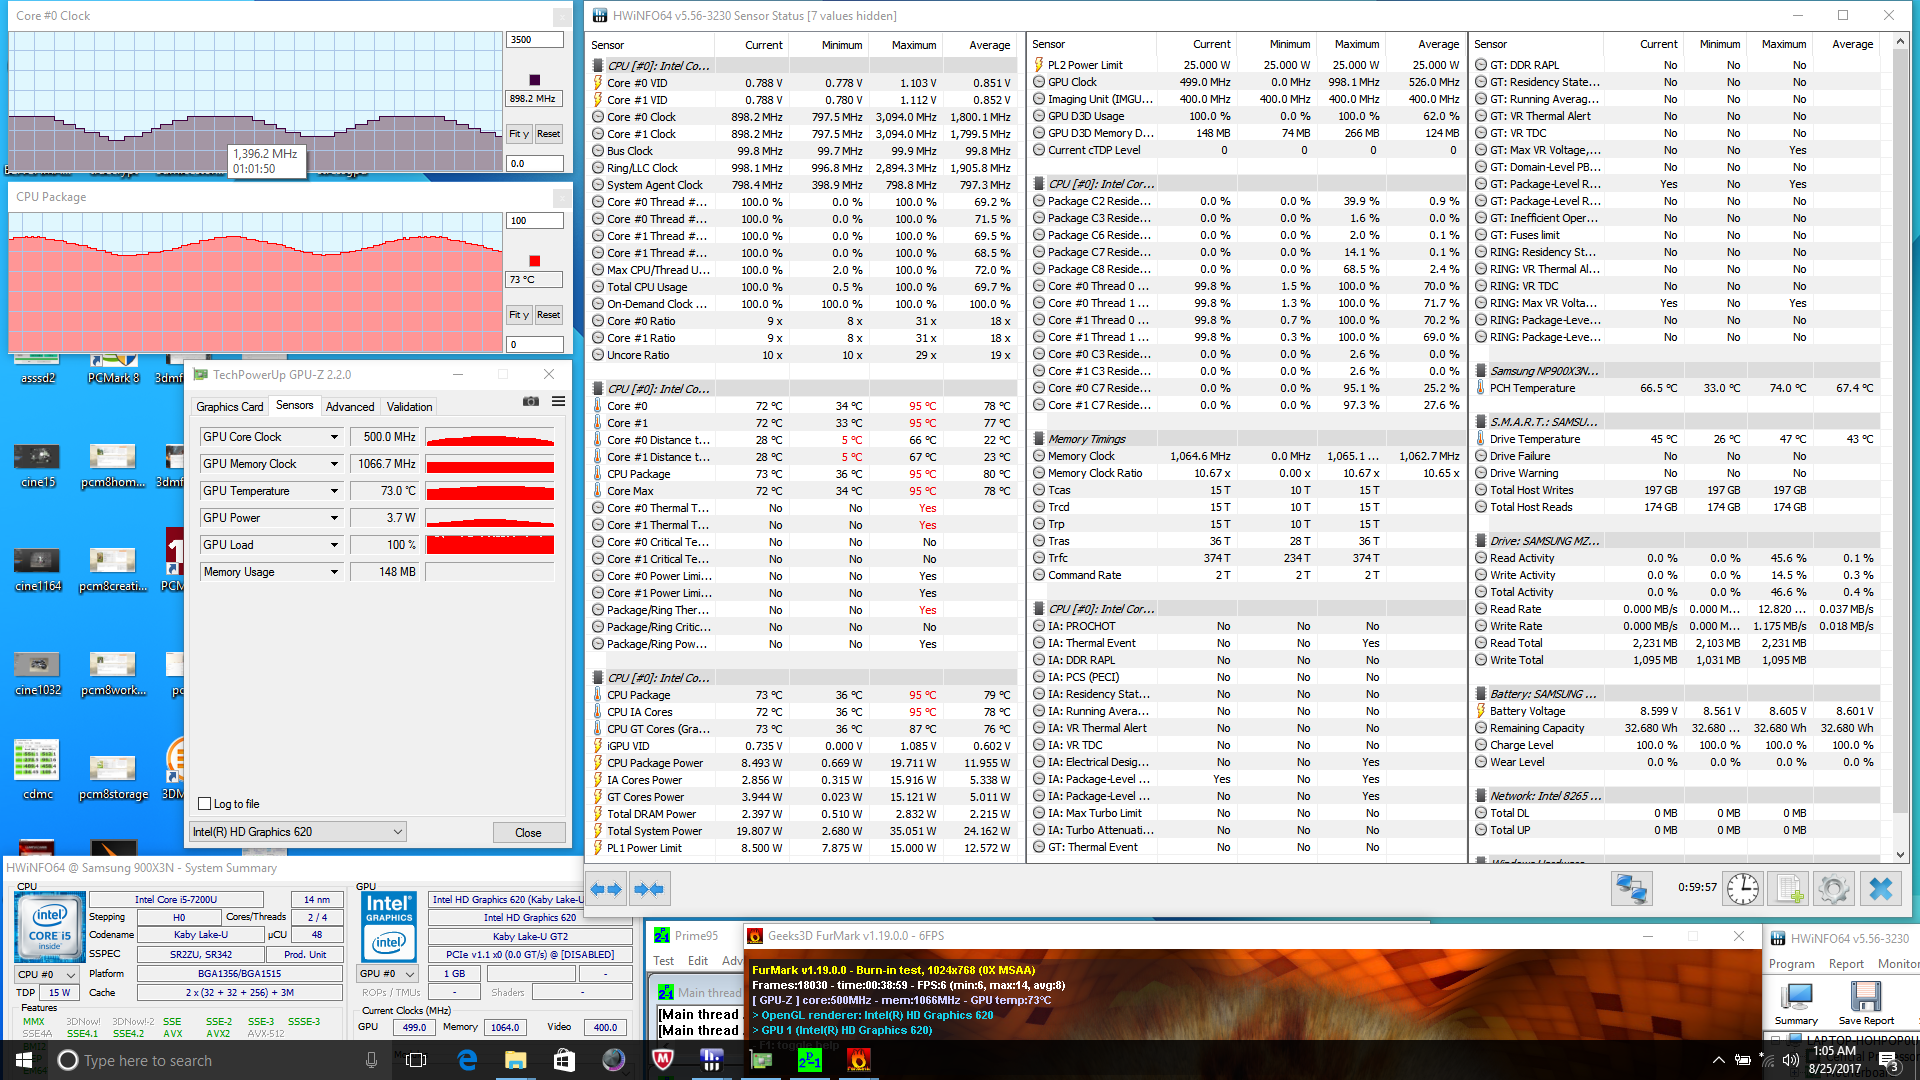Click the red CPU Package graph color swatch

[x=534, y=261]
